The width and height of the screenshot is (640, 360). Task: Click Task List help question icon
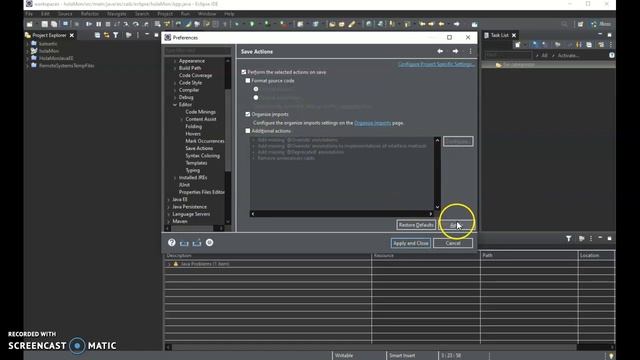point(611,55)
